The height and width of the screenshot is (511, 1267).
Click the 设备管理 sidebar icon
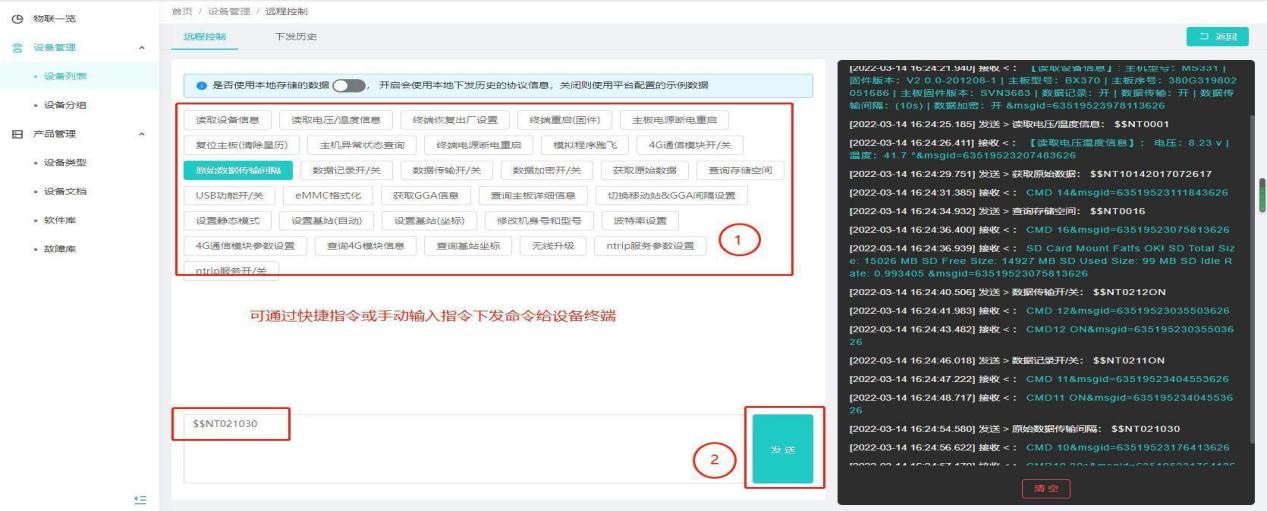[x=14, y=47]
